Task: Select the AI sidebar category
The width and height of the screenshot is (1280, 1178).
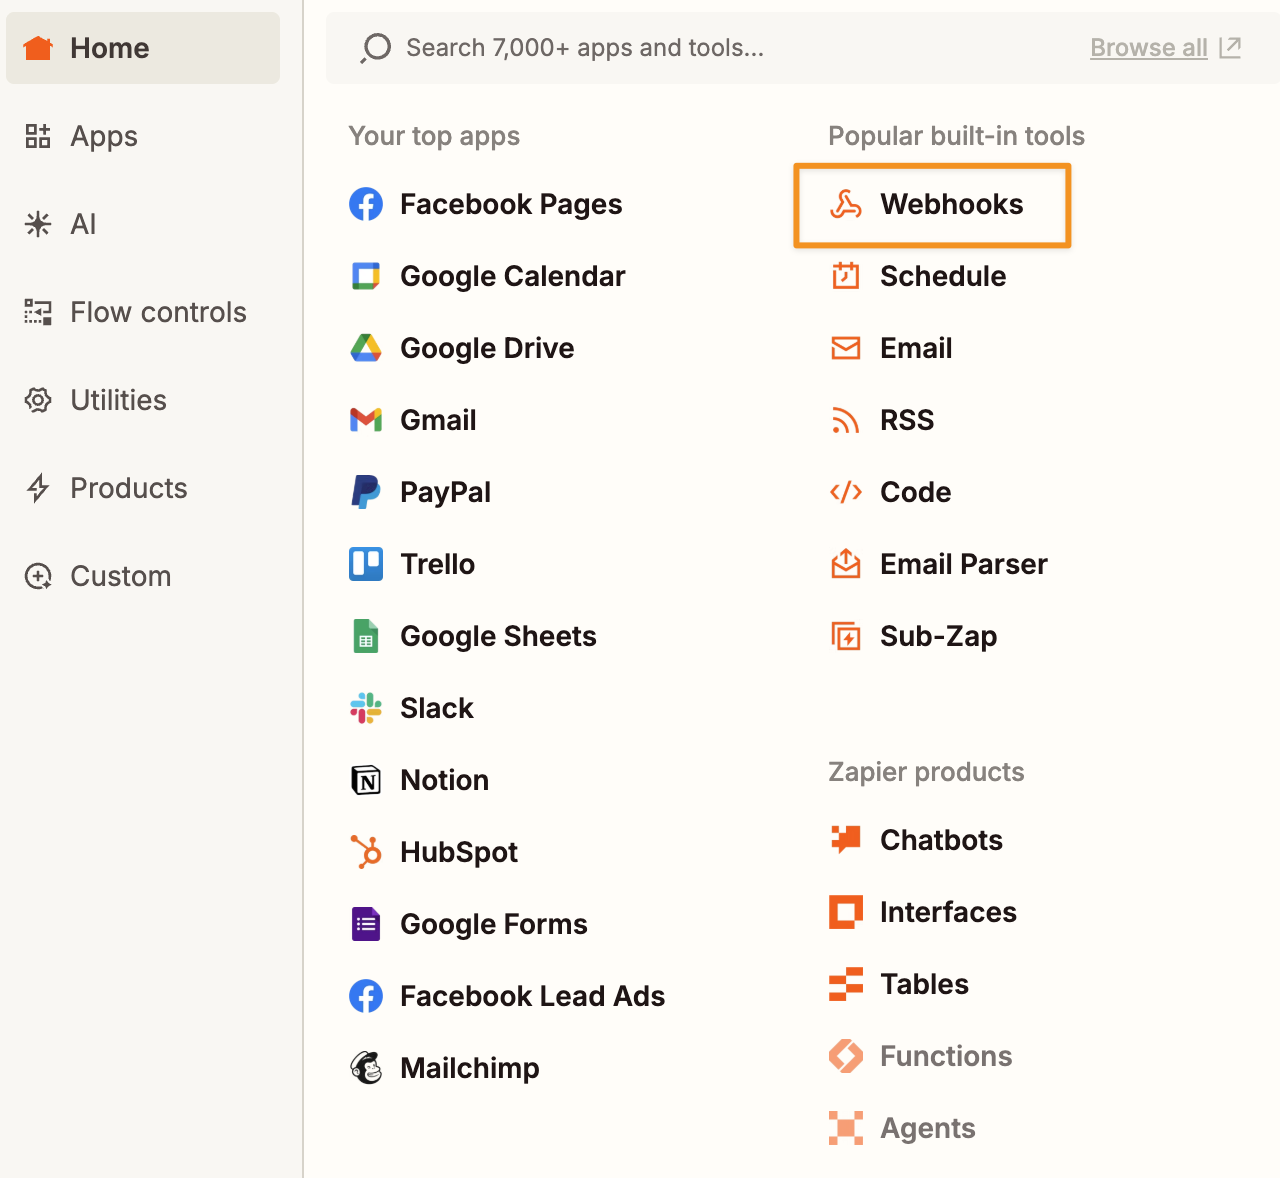Action: point(82,224)
